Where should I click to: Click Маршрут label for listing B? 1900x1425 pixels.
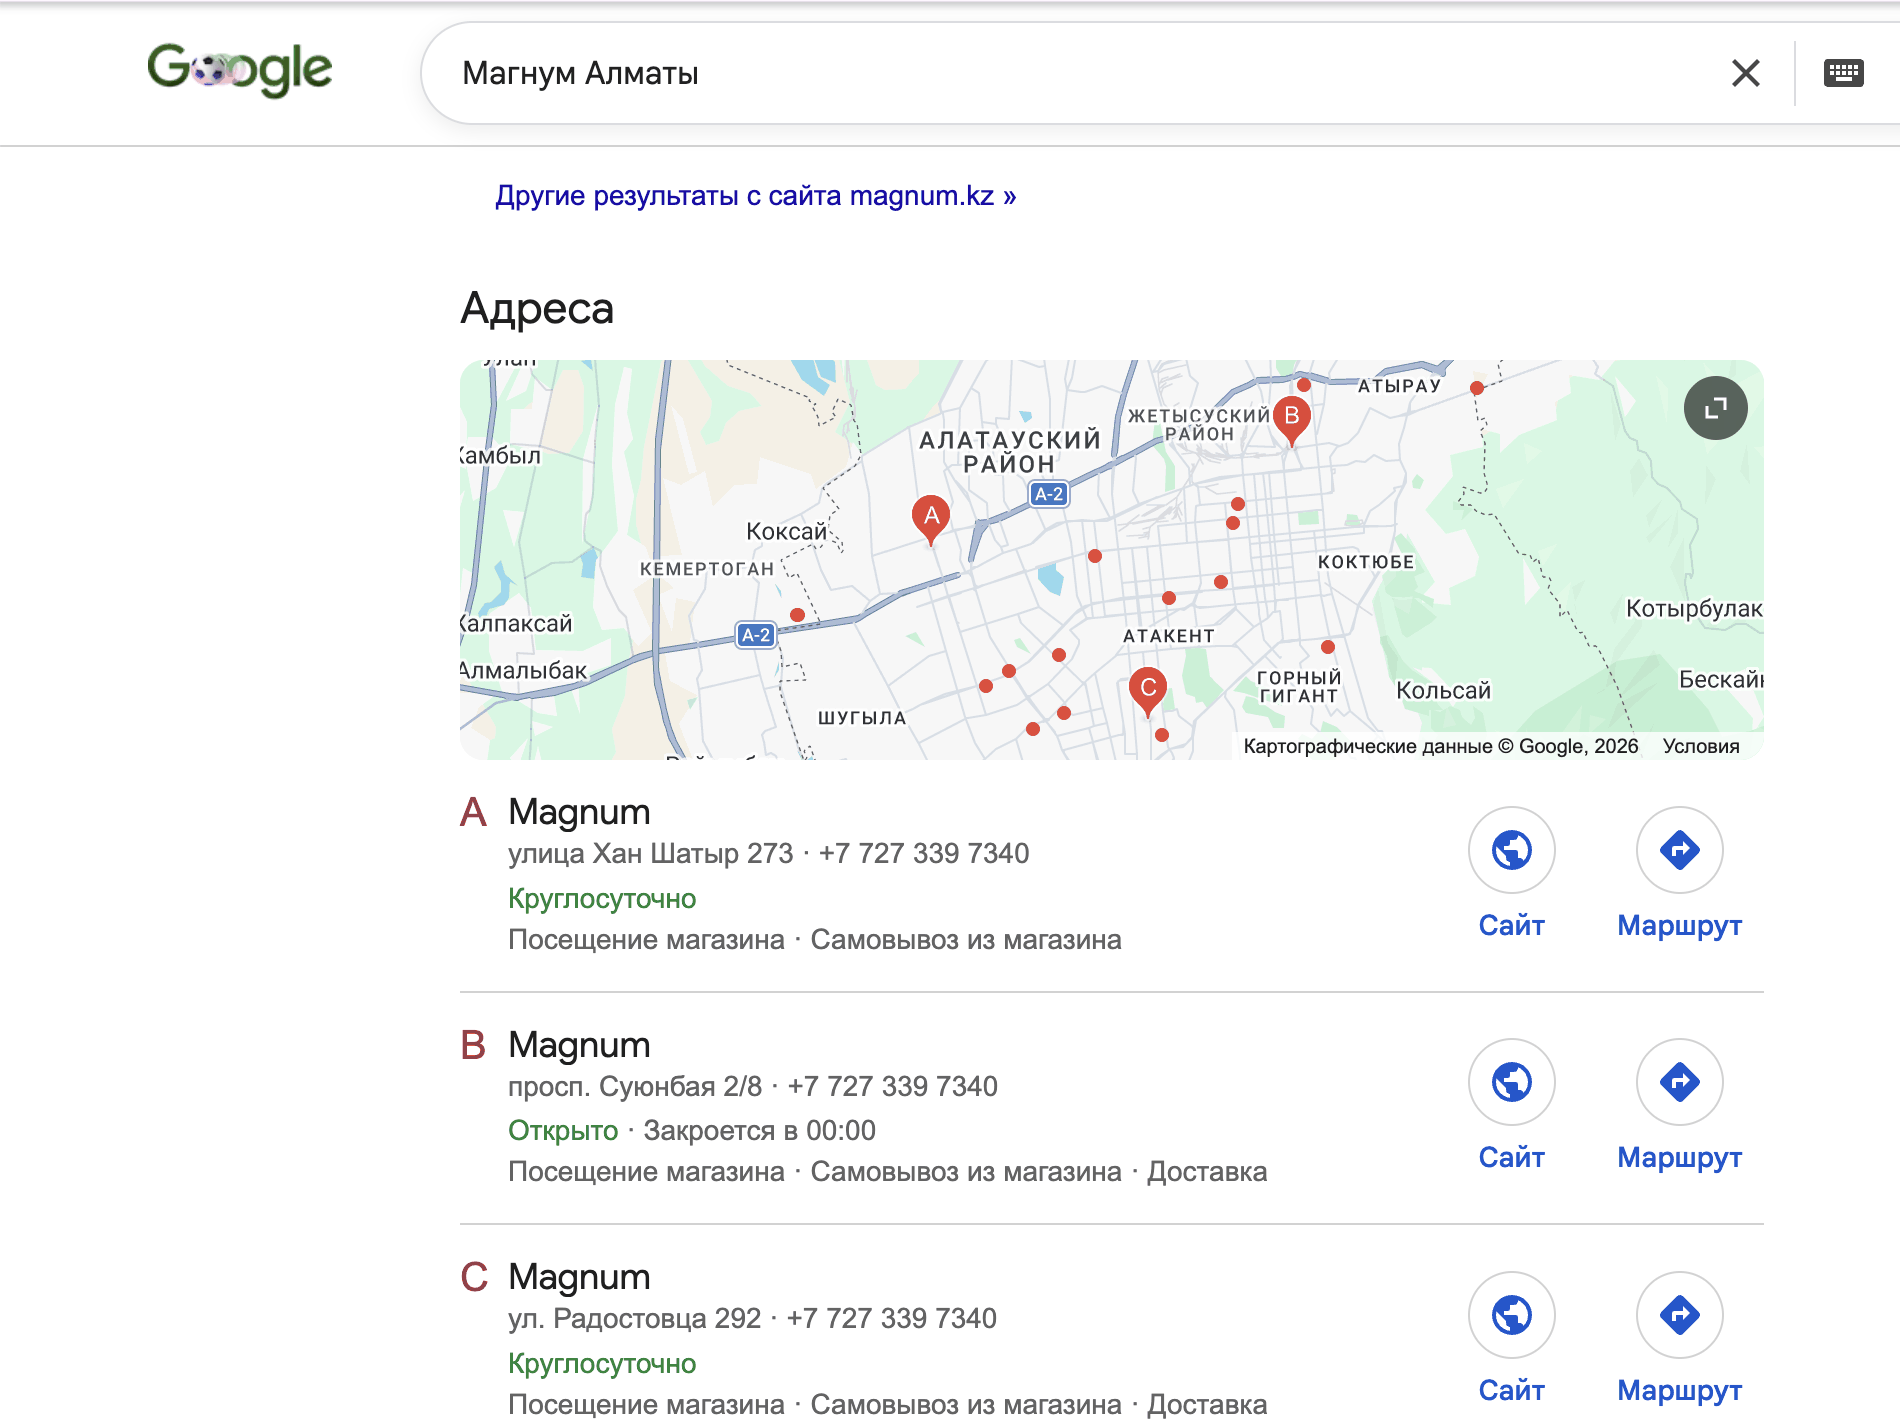point(1679,1158)
